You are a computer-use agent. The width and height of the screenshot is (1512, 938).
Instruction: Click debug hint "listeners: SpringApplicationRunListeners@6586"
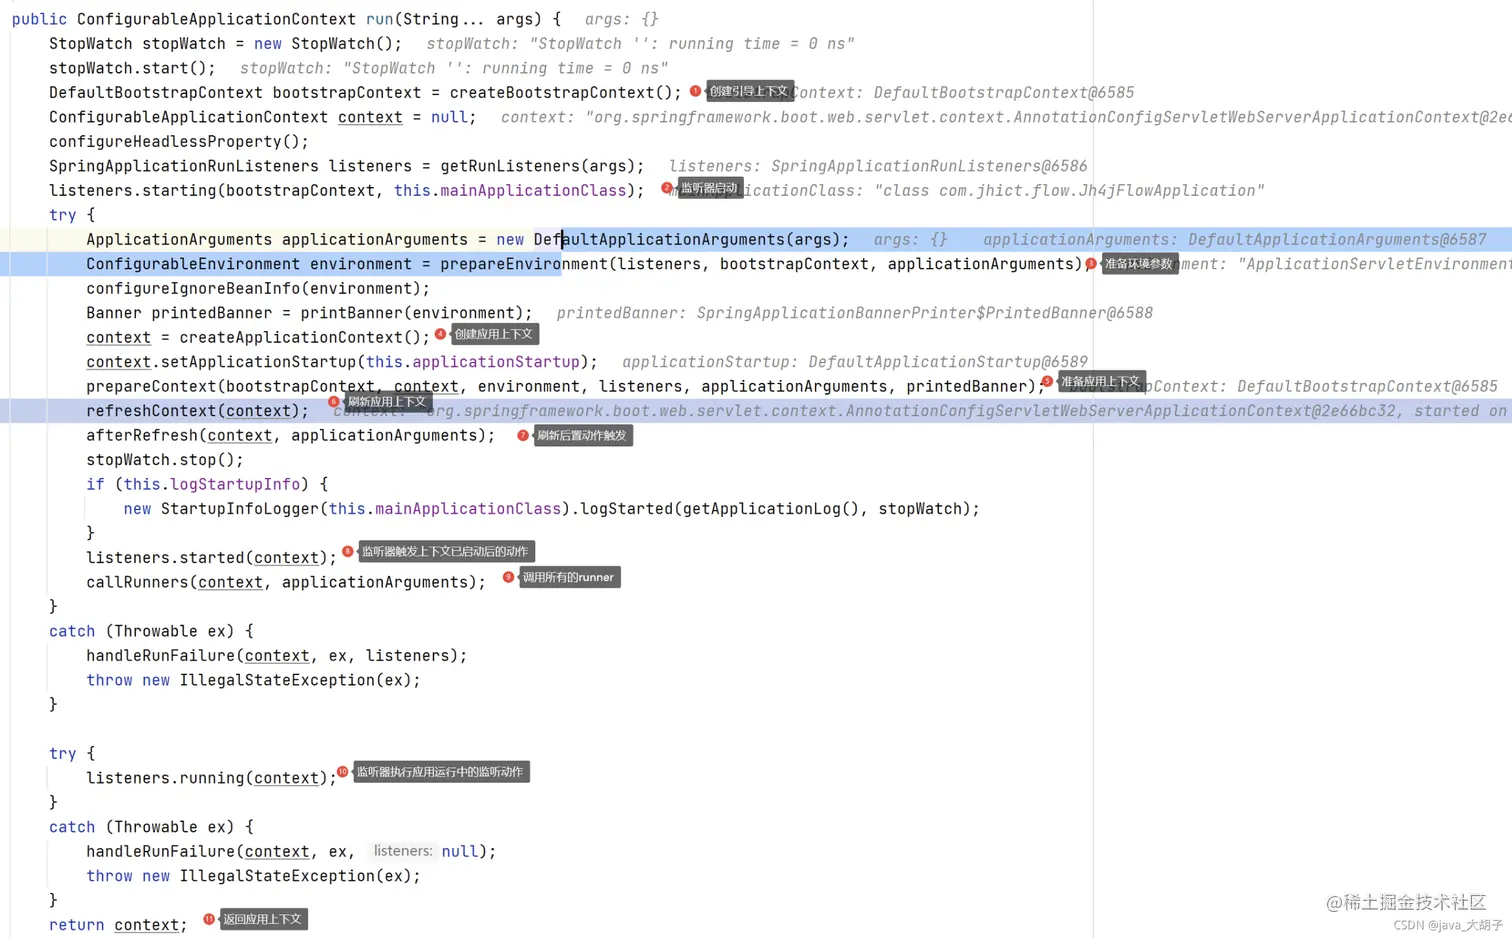click(x=878, y=166)
